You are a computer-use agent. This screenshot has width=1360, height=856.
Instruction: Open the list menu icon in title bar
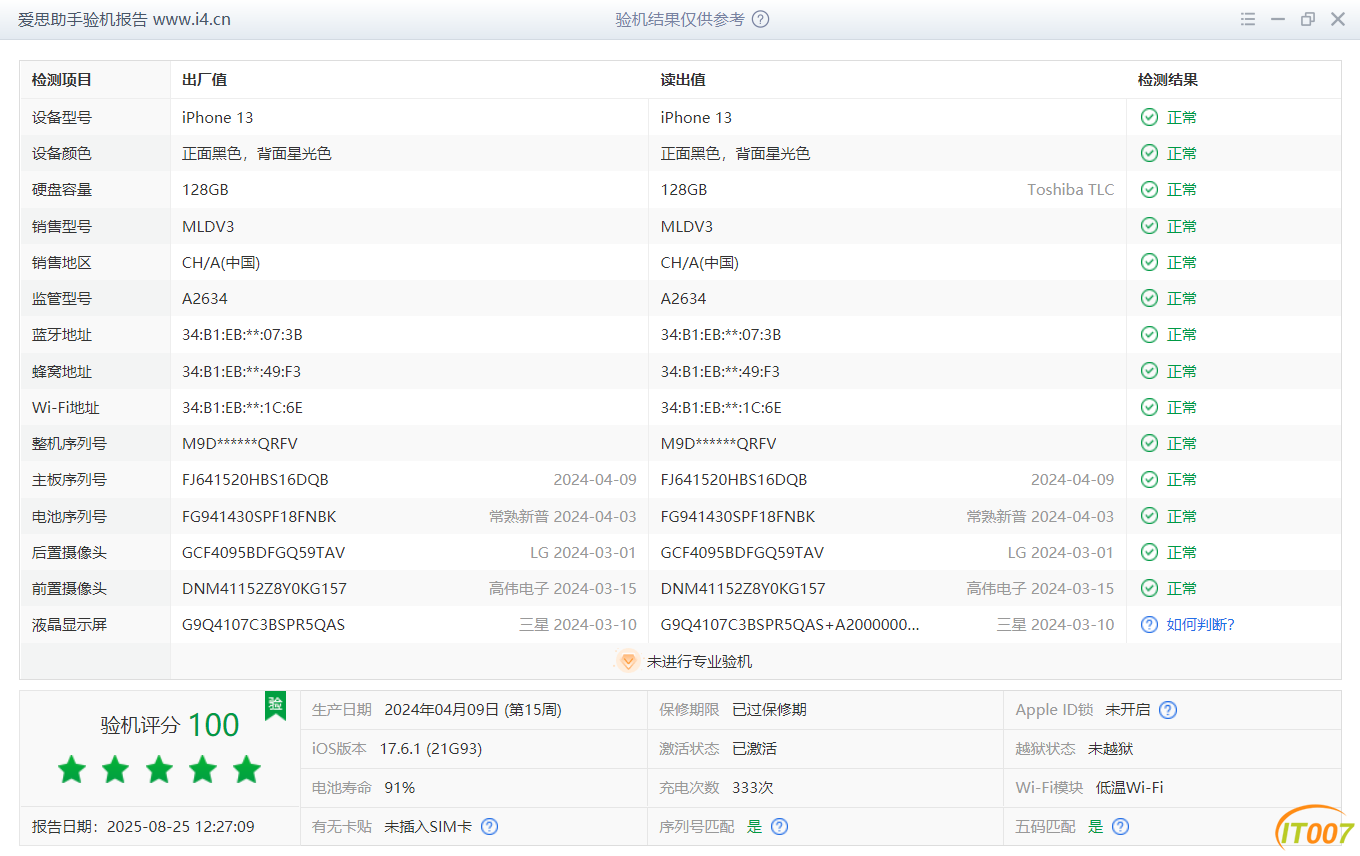[1247, 19]
